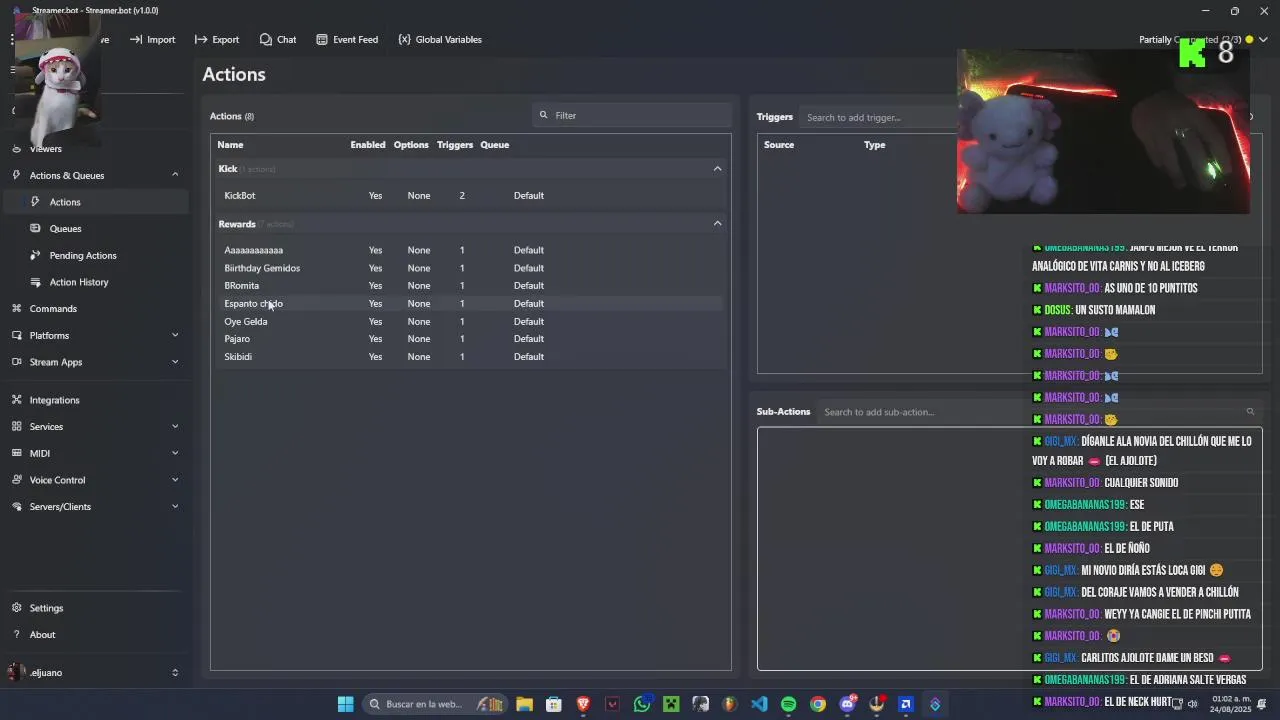Open Minecraft from the taskbar
The width and height of the screenshot is (1280, 720).
pos(671,704)
